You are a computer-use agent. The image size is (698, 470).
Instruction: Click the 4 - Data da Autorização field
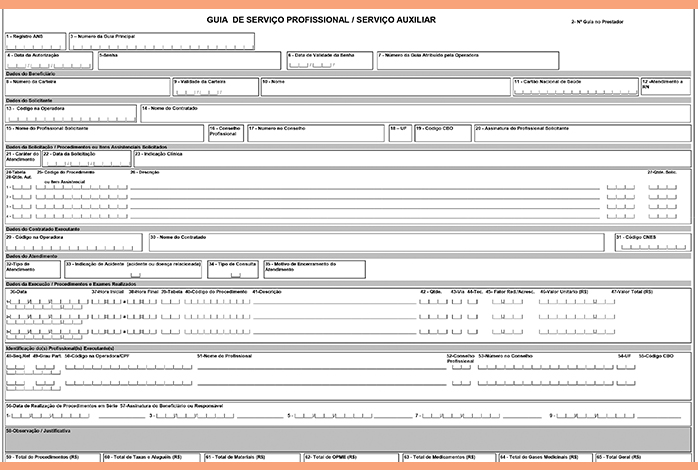coord(50,62)
